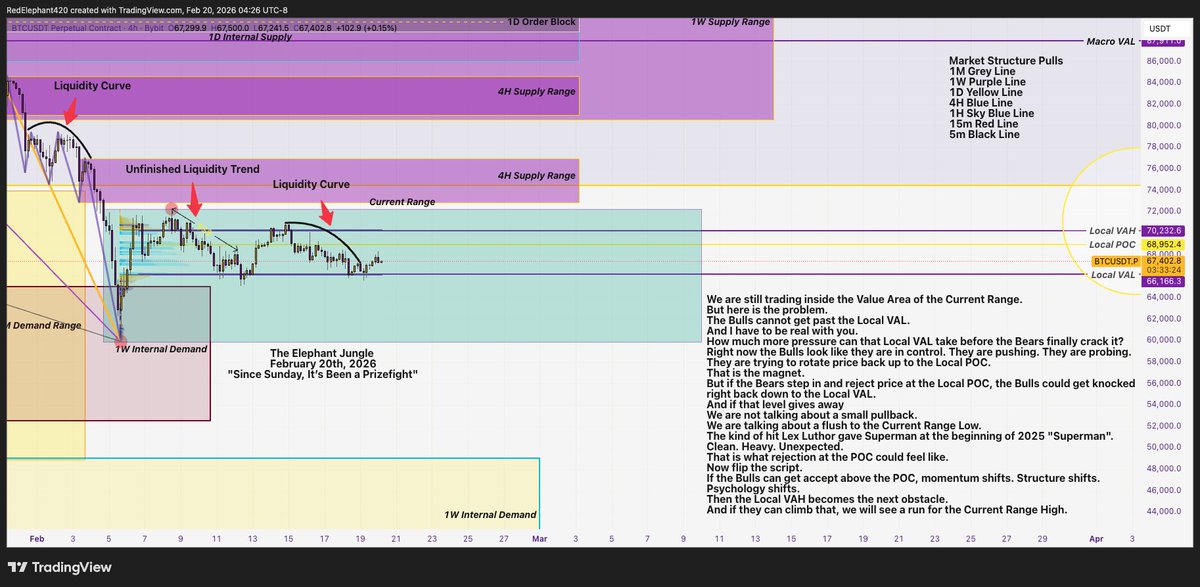1200x587 pixels.
Task: Click the 'Market Structure Pulls' heading text
Action: [x=1006, y=60]
